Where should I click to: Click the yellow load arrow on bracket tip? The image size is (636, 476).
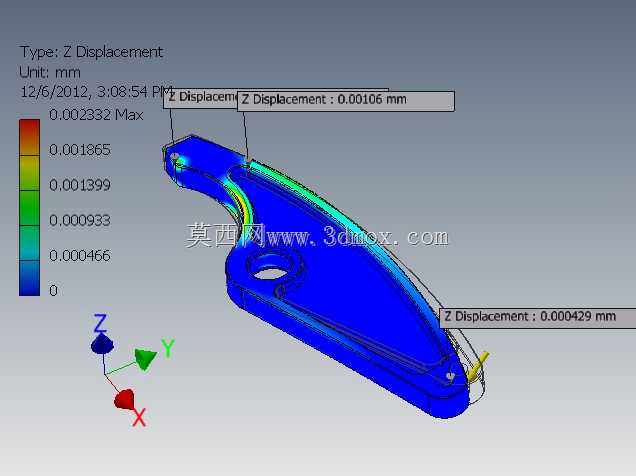point(477,367)
